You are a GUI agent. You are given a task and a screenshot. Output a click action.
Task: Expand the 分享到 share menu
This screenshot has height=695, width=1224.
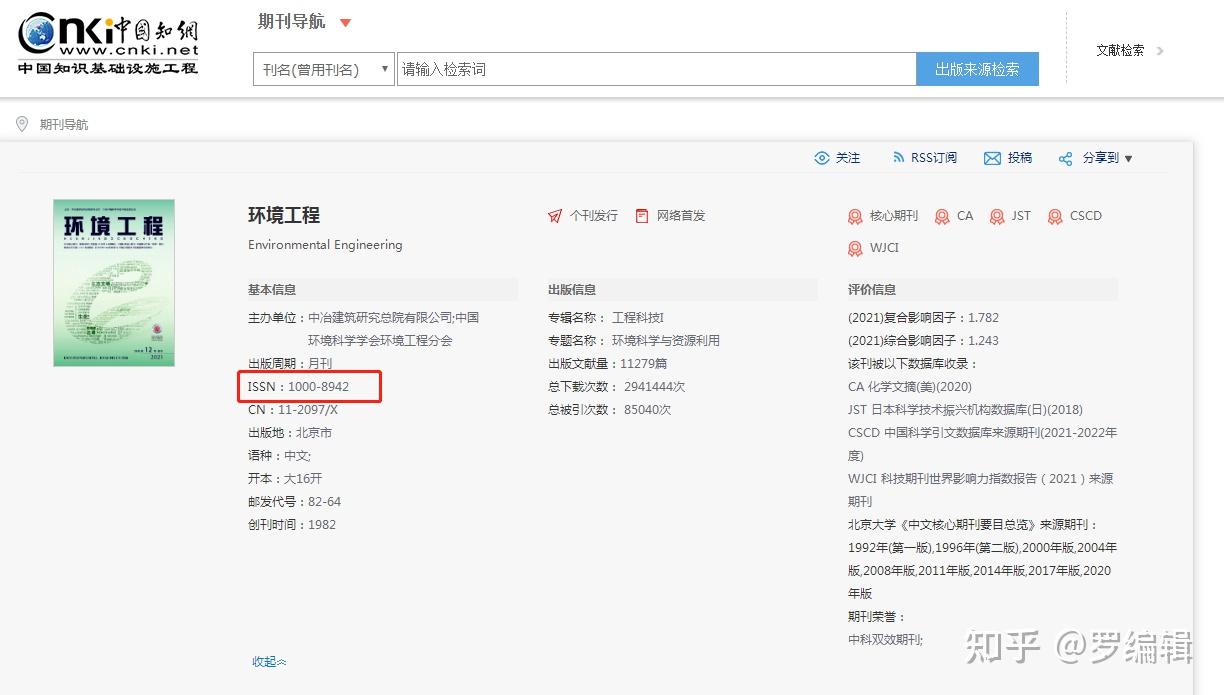1095,158
